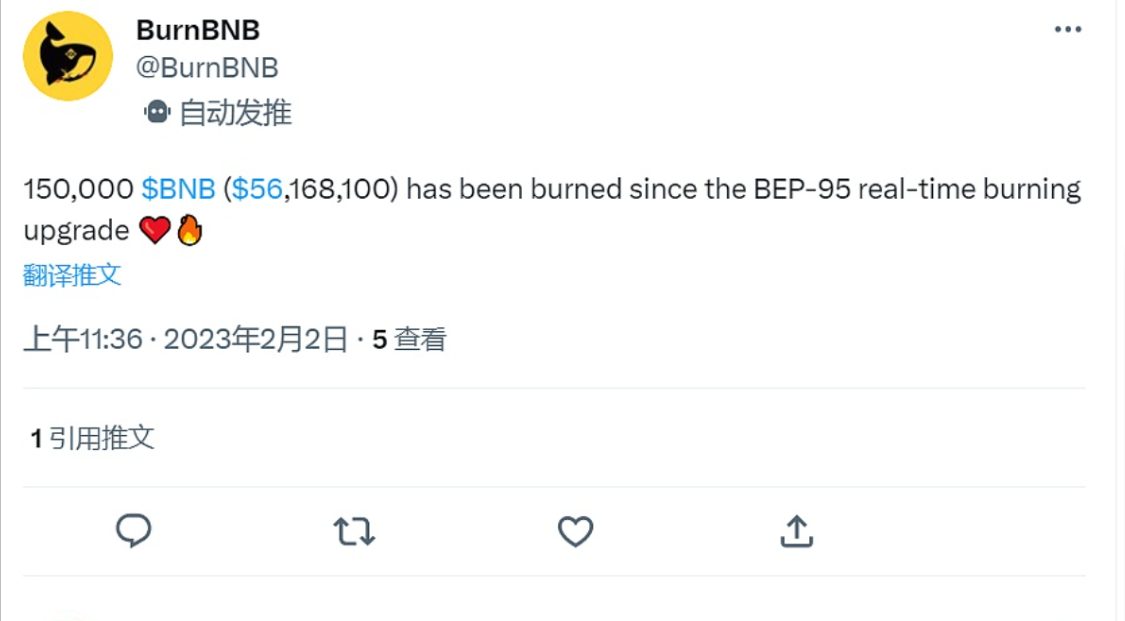Click 翻译推文 to translate the tweet
This screenshot has width=1125, height=621.
coord(72,275)
